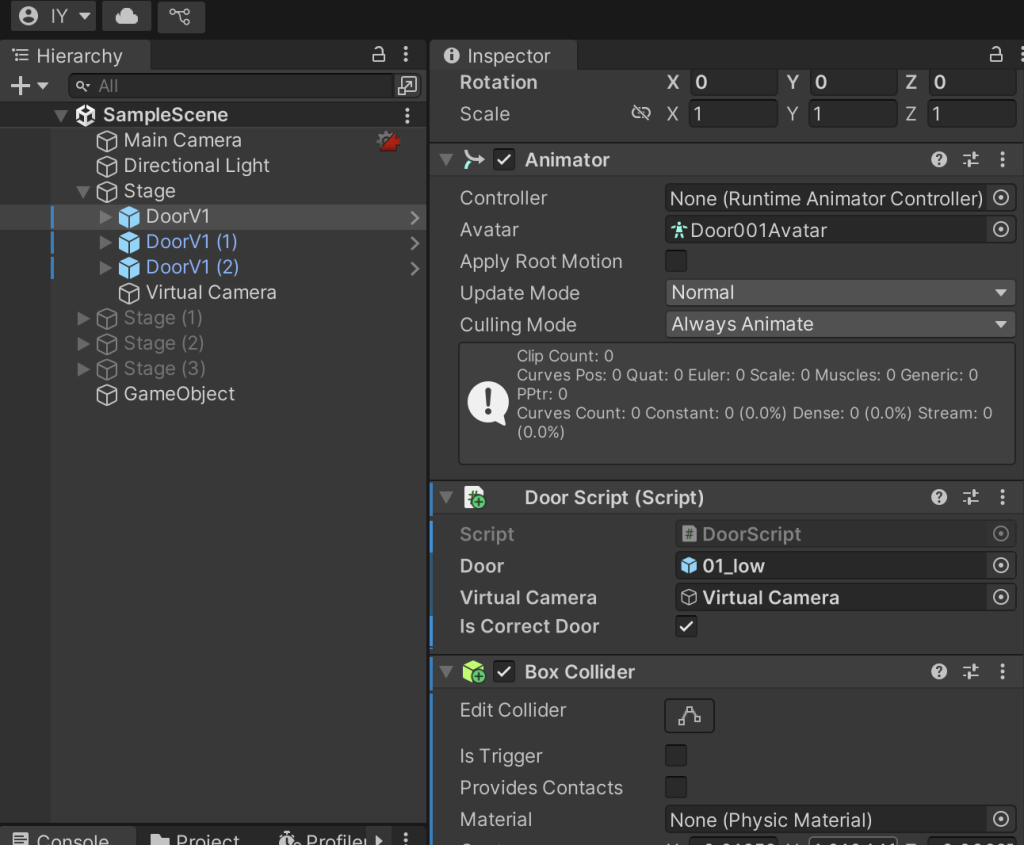This screenshot has height=845, width=1024.
Task: Open Culling Mode dropdown
Action: 840,325
